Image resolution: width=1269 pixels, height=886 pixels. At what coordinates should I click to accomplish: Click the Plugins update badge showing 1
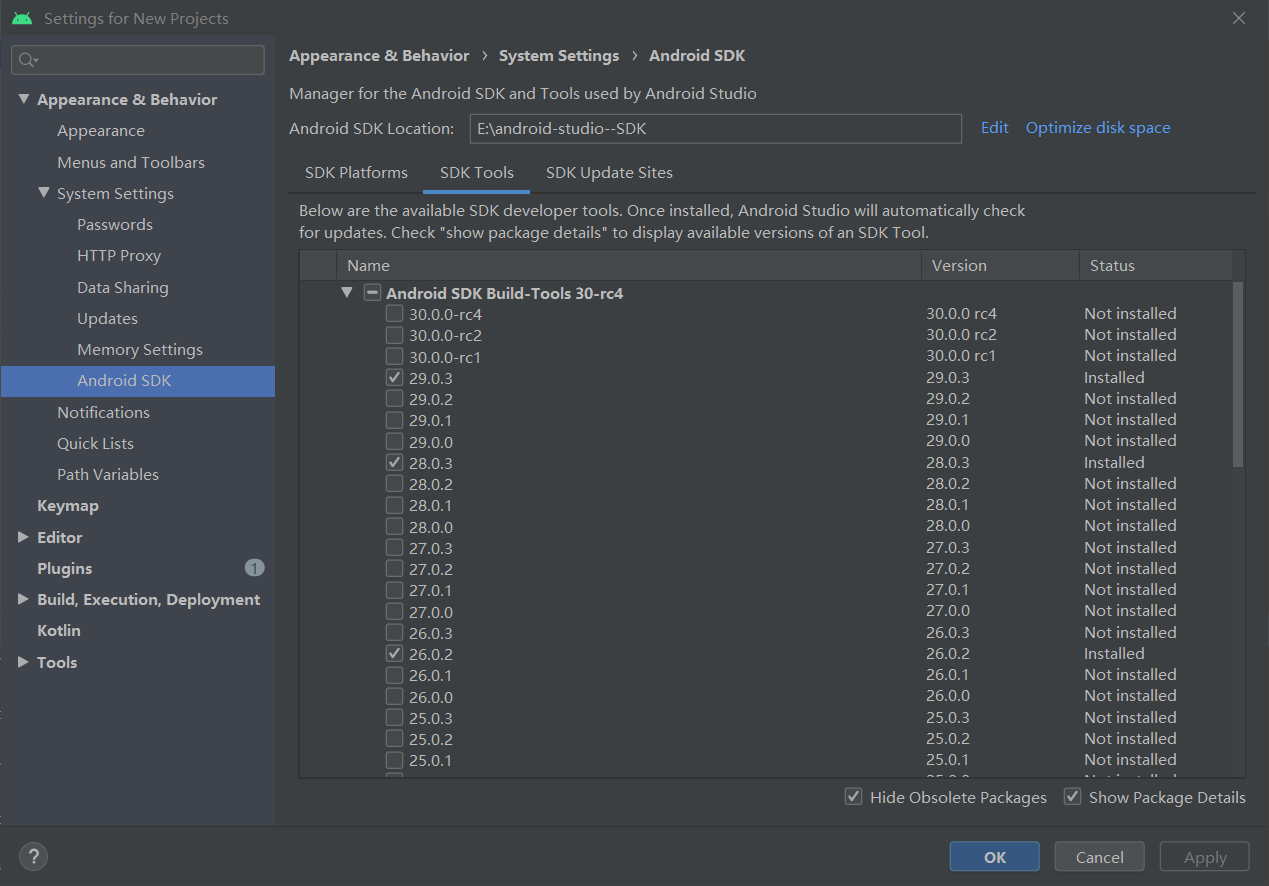pos(254,568)
